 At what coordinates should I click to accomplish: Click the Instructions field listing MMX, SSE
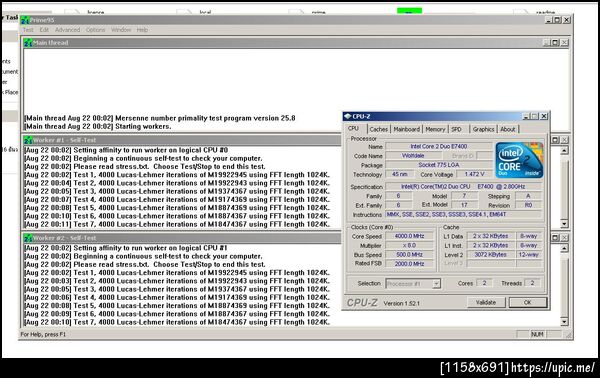click(x=464, y=215)
